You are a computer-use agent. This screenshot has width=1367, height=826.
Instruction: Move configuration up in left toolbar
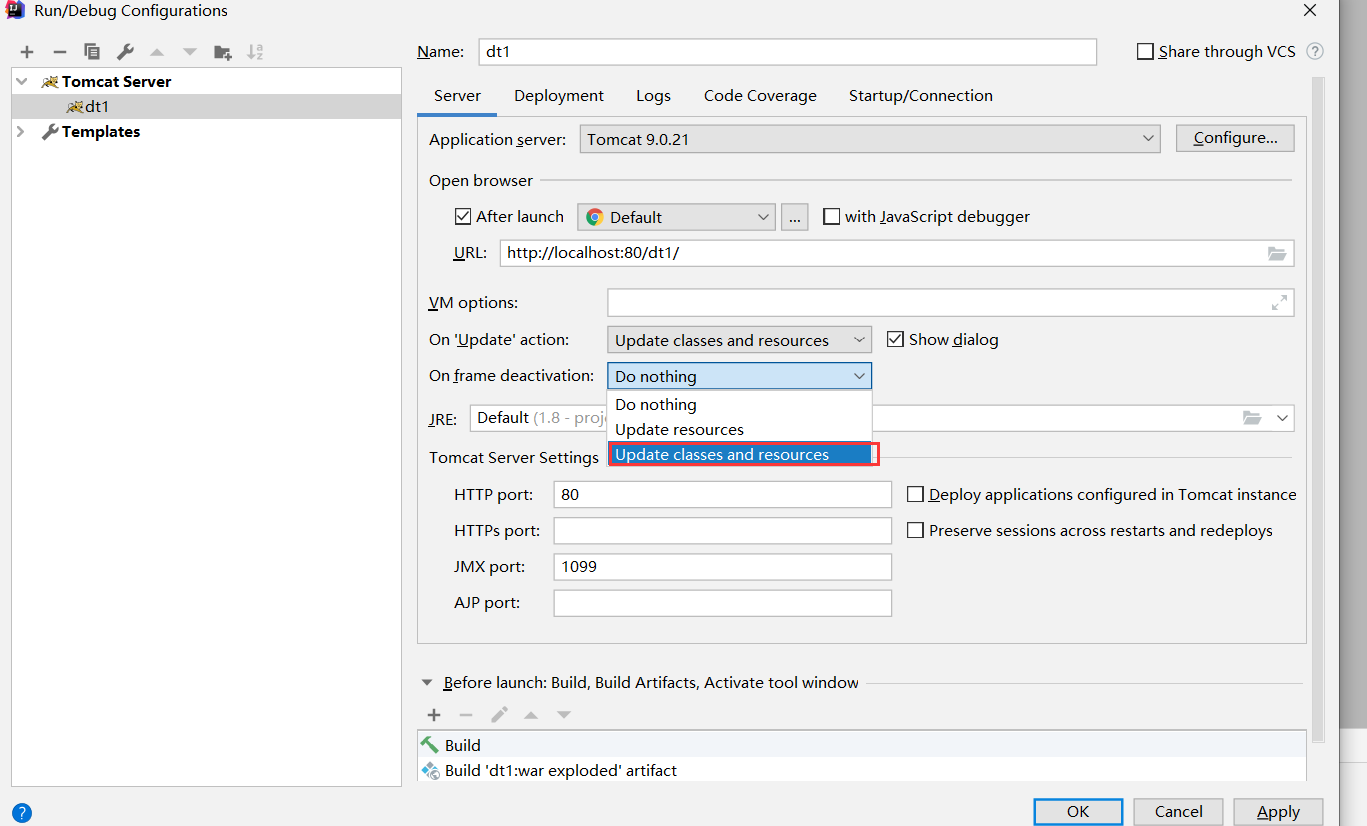(157, 52)
